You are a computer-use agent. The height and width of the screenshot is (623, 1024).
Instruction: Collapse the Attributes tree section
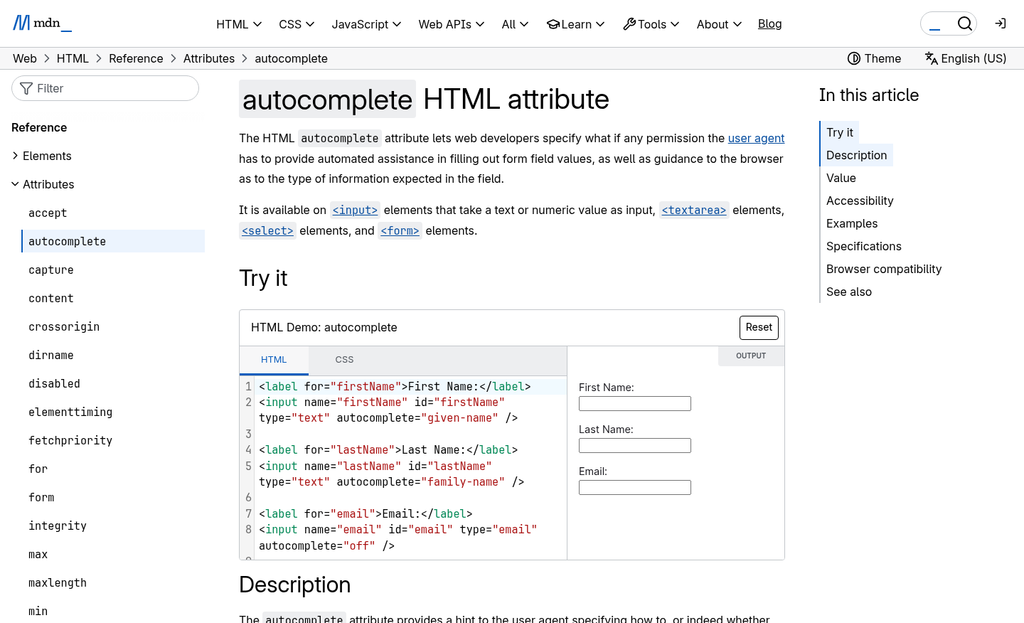tap(43, 184)
